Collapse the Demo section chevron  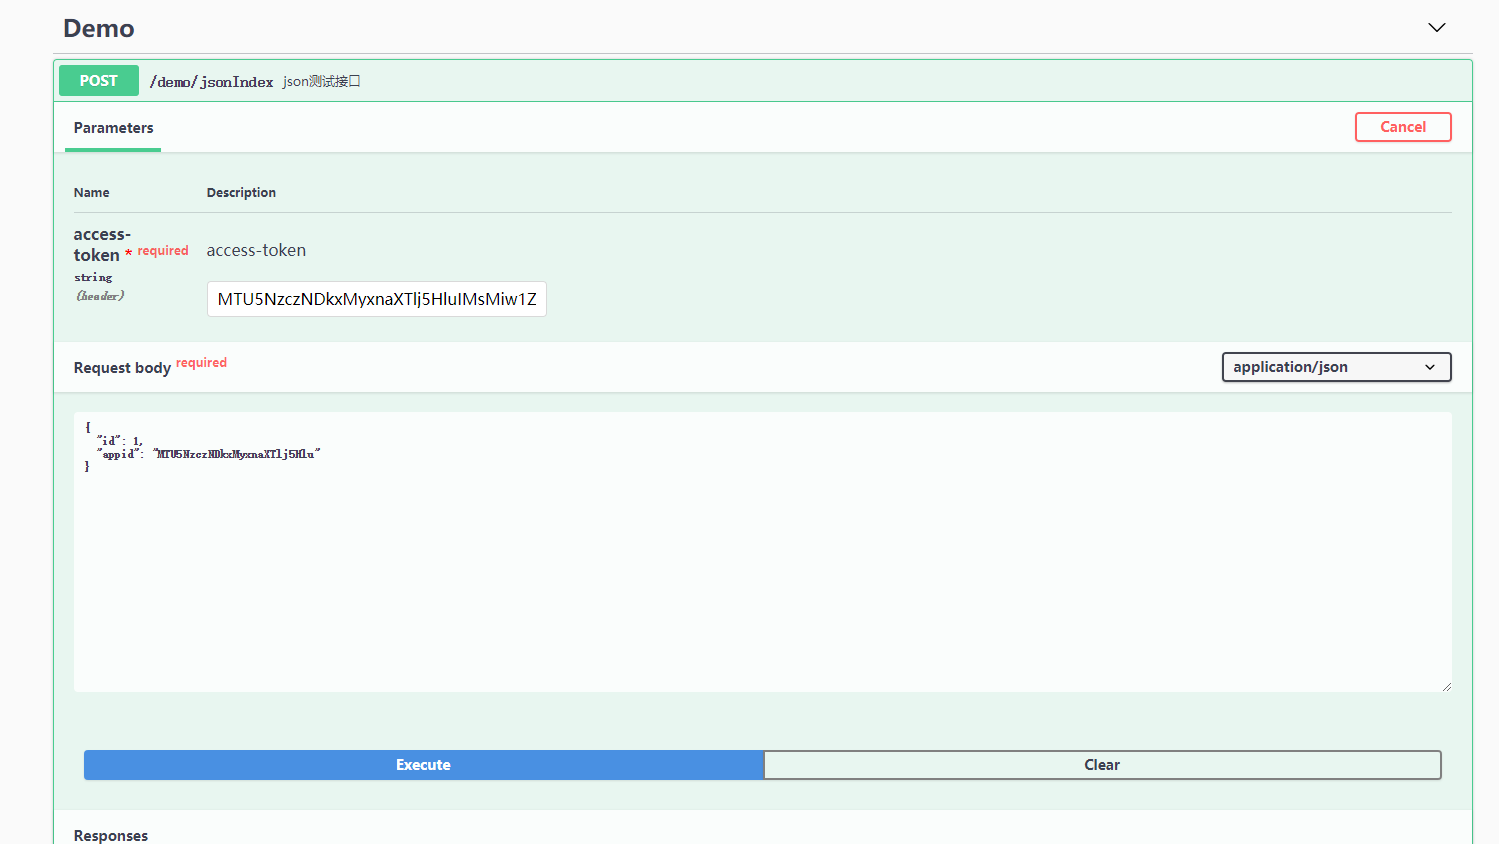tap(1436, 27)
